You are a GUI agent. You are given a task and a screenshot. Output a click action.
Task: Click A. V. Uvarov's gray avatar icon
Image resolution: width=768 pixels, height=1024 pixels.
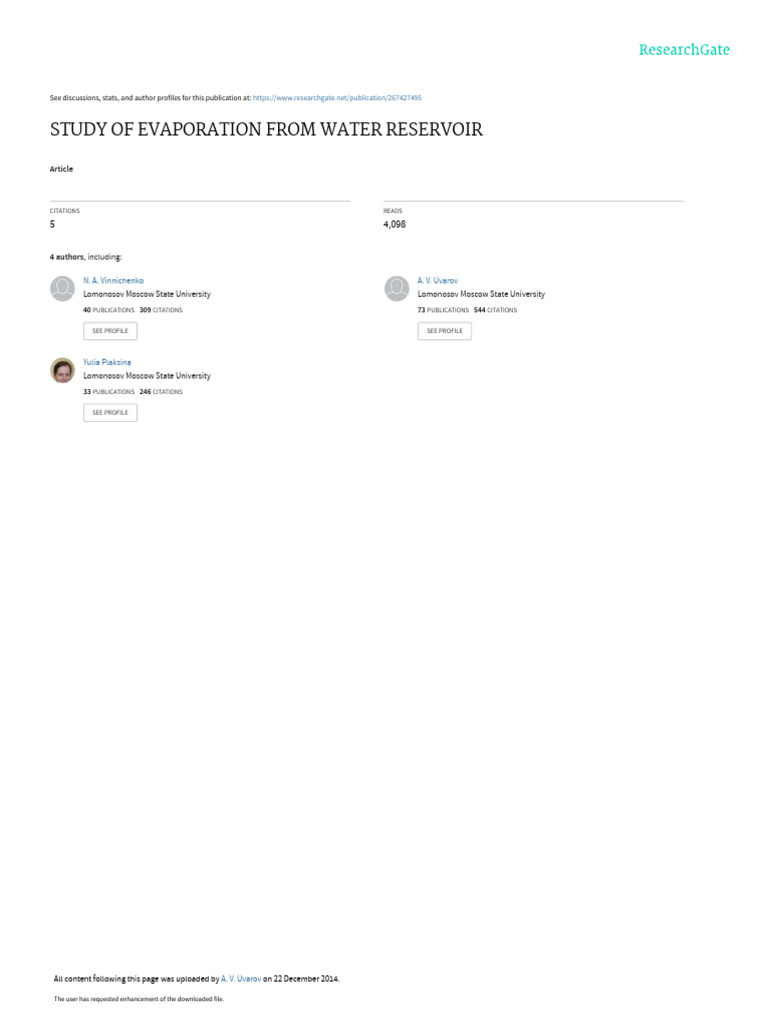397,288
